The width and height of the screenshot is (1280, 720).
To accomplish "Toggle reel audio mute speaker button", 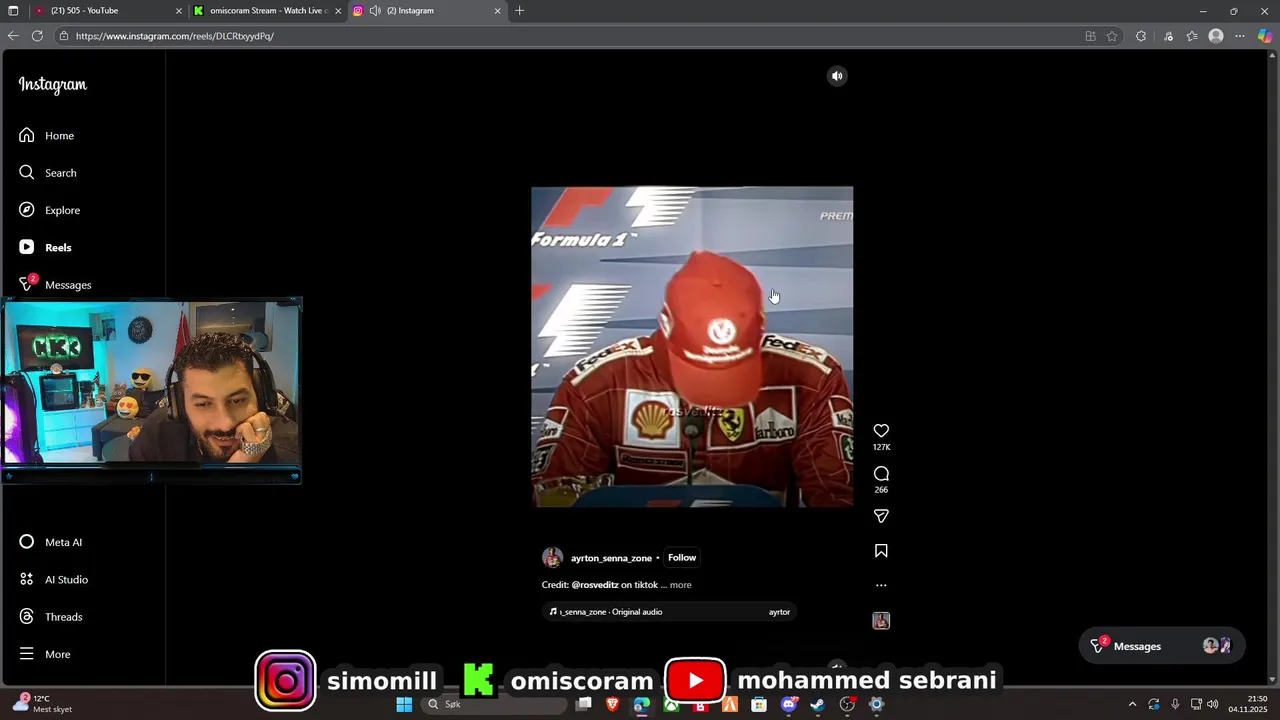I will coord(837,76).
